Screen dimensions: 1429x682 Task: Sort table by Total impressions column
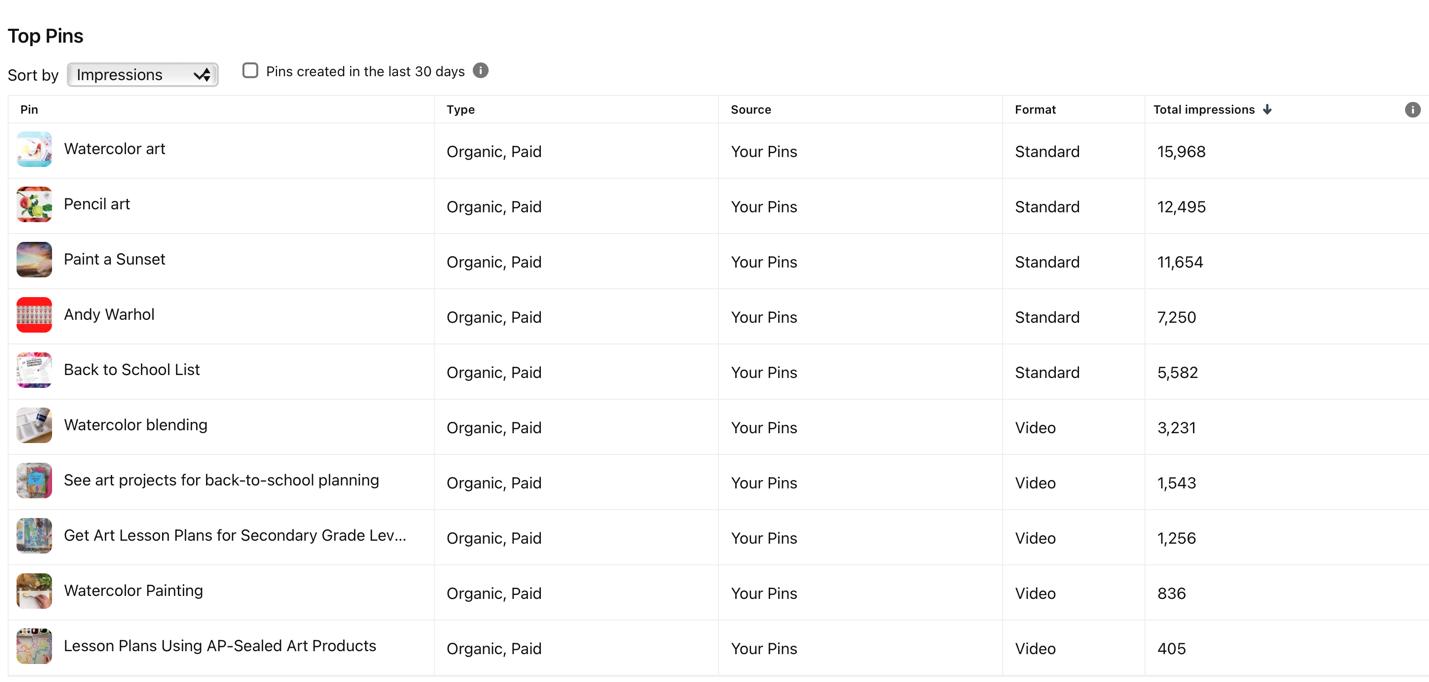pos(1203,110)
